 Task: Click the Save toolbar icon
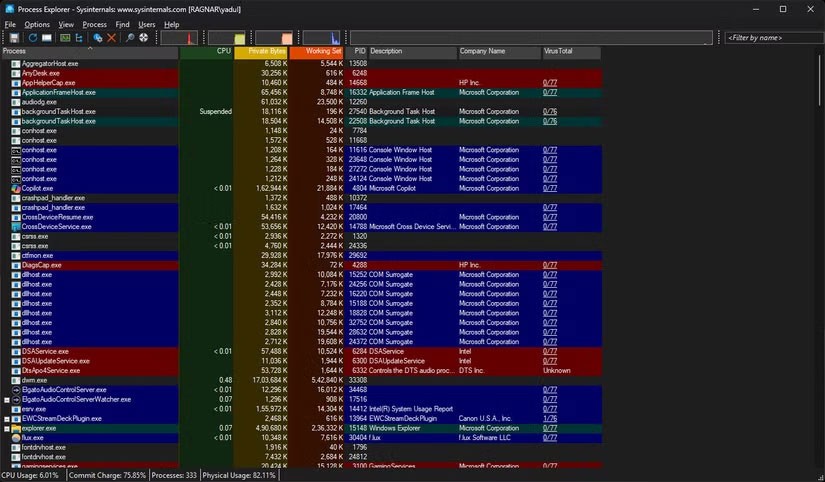[x=14, y=38]
